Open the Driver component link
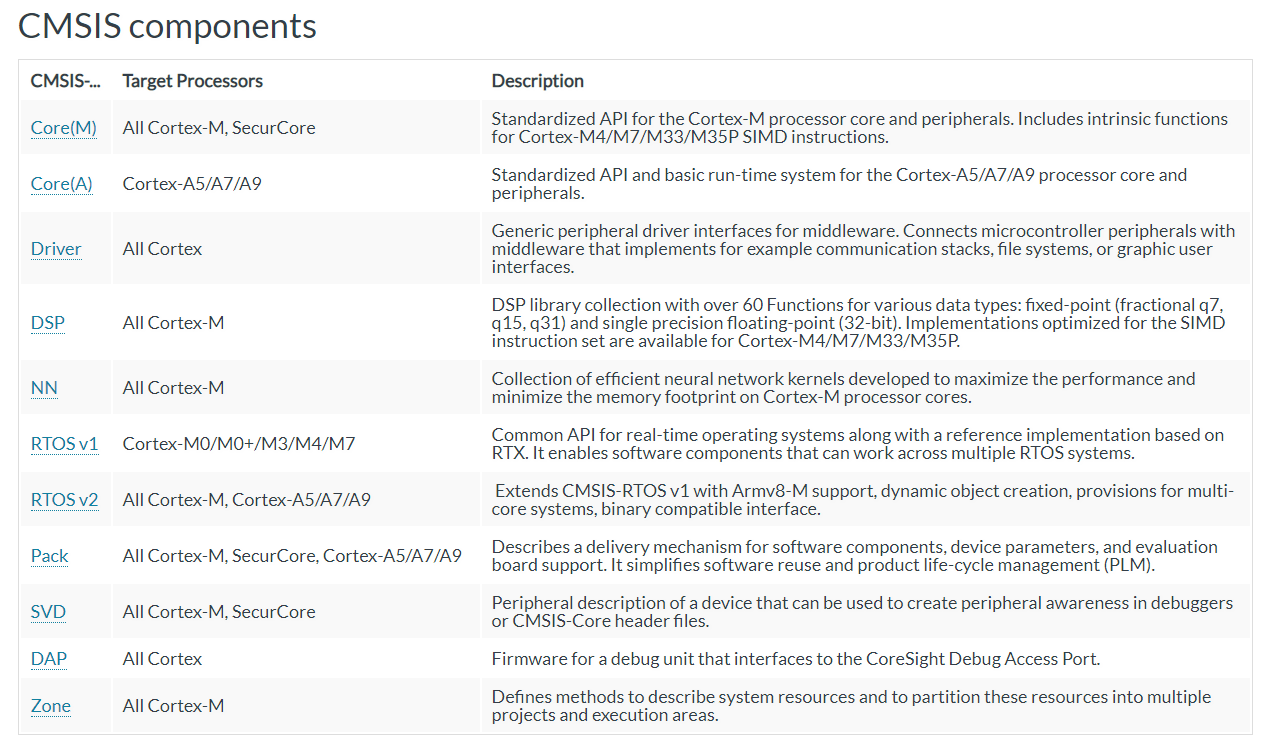The width and height of the screenshot is (1270, 749). click(x=55, y=248)
